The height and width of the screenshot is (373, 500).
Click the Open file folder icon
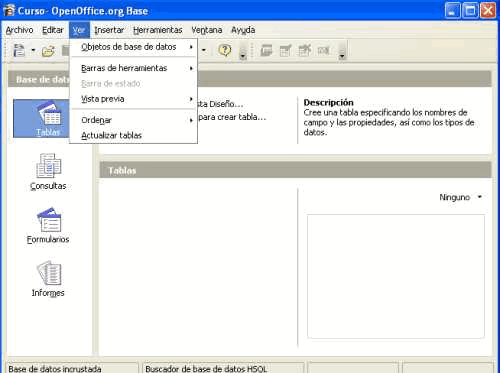(48, 51)
